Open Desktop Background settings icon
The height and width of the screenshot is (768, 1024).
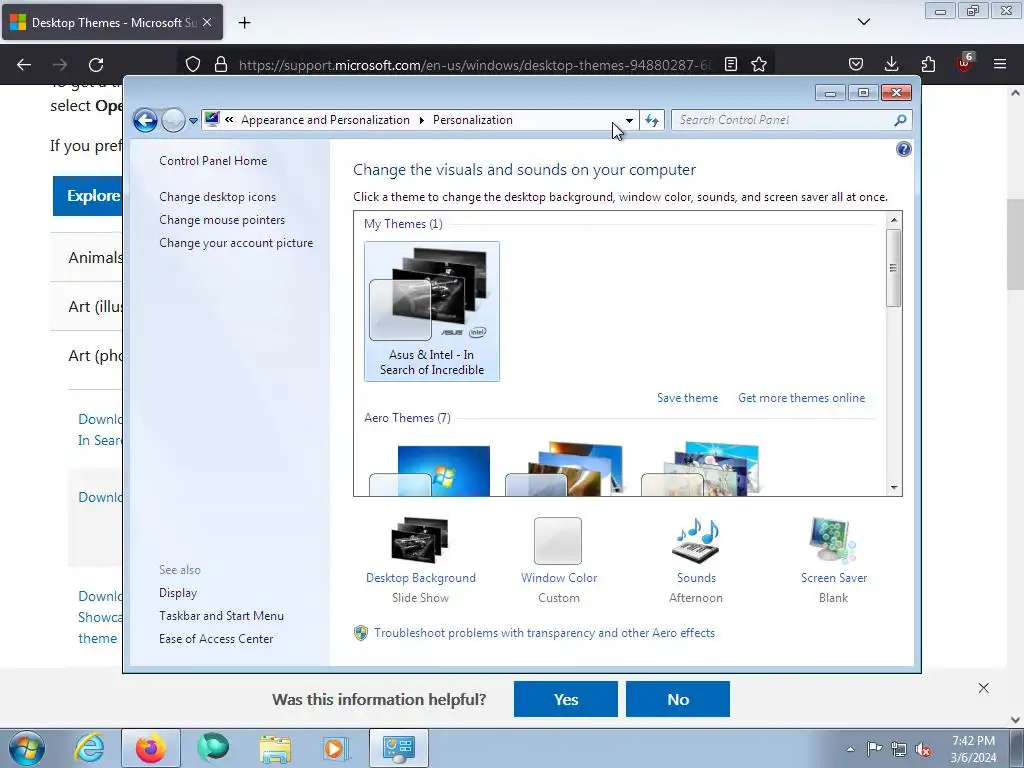tap(420, 540)
